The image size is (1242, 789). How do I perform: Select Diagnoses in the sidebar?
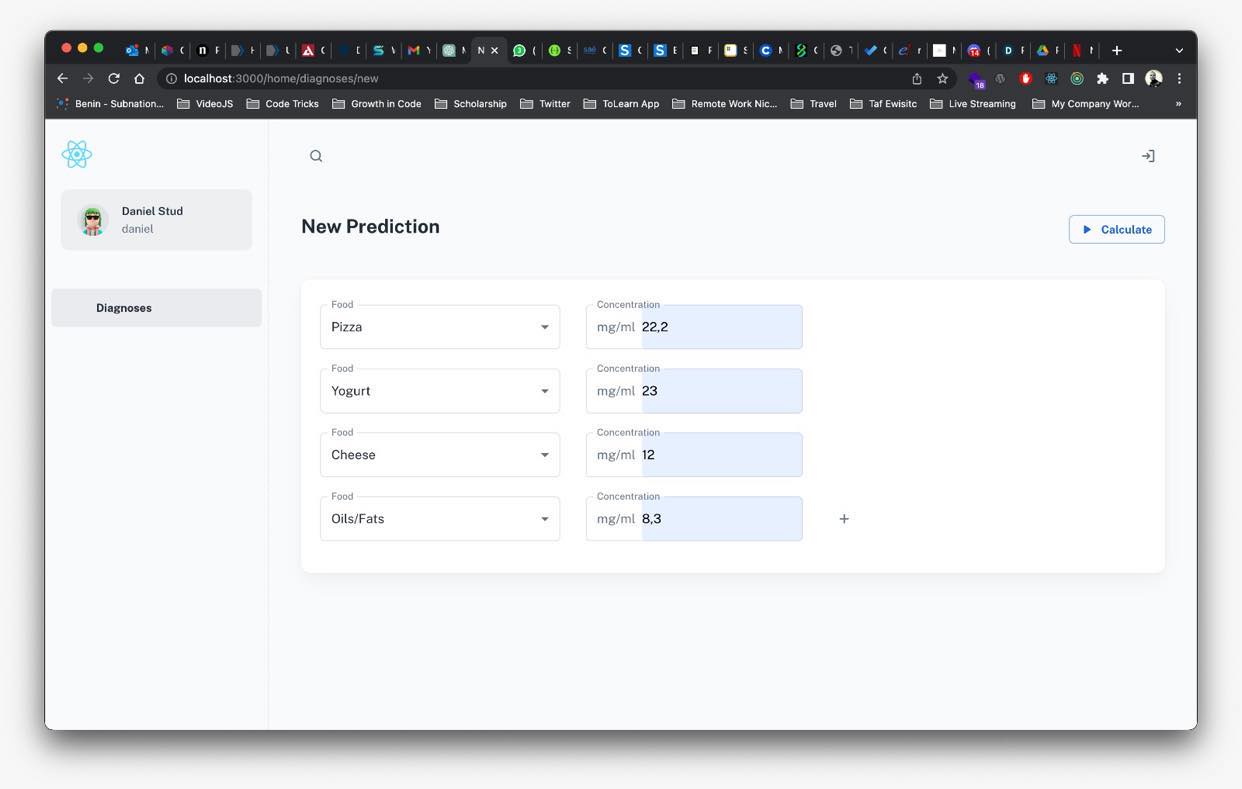(x=156, y=308)
